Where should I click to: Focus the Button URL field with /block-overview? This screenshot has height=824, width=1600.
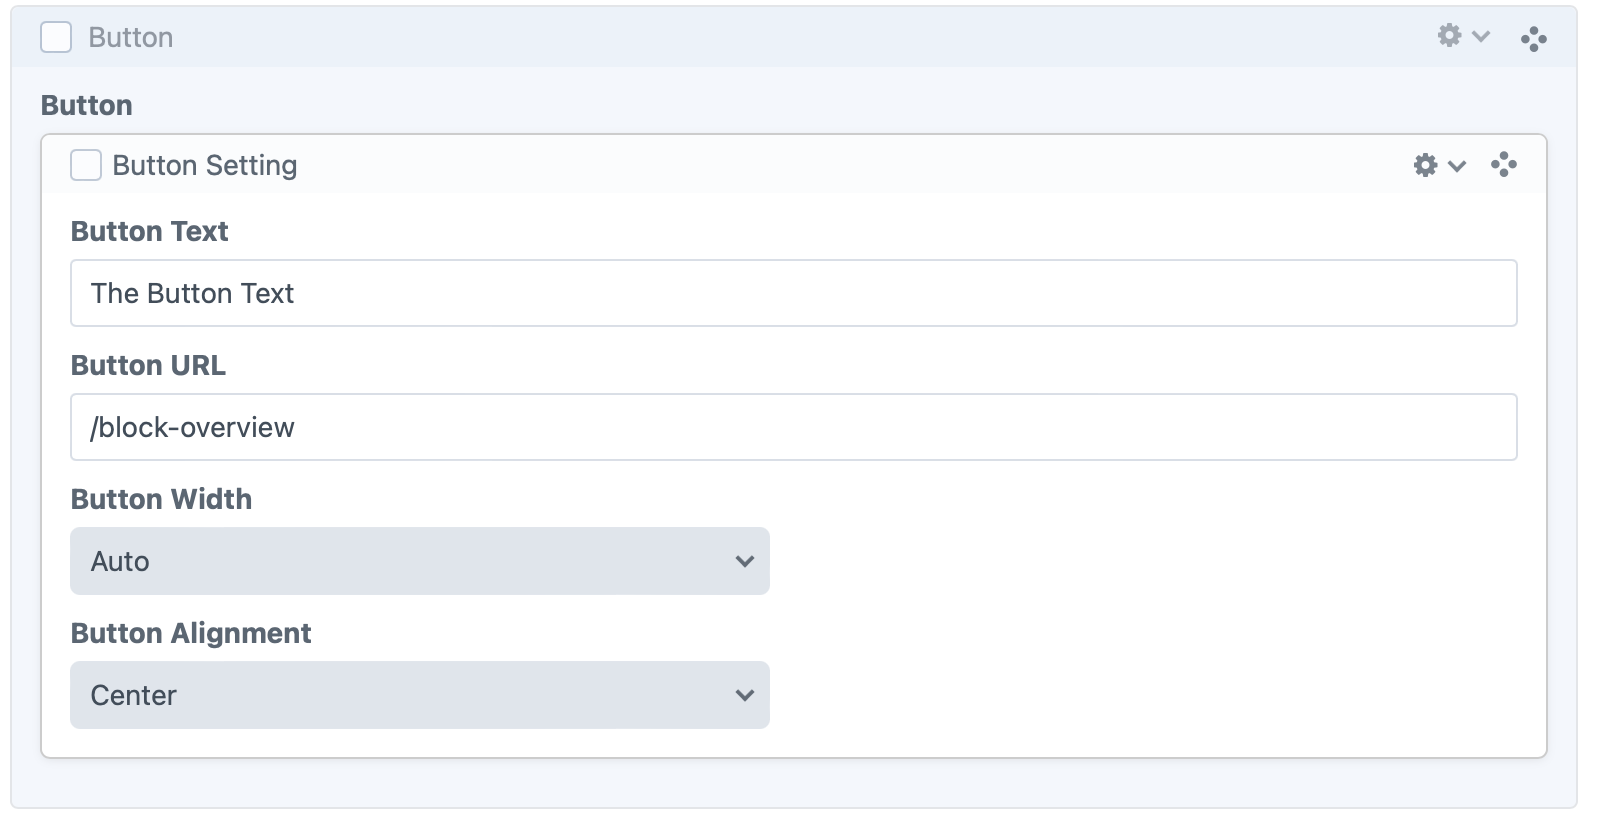pos(793,427)
